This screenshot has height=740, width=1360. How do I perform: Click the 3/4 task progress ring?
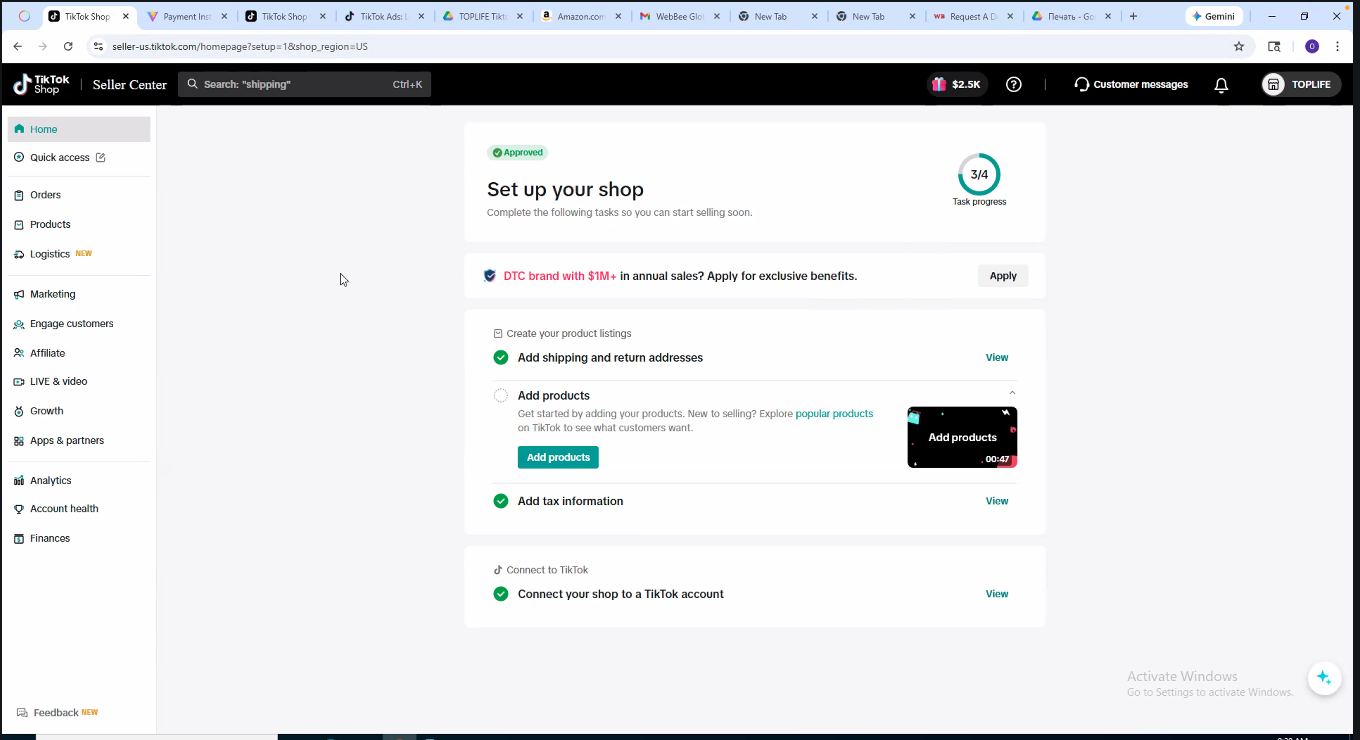click(979, 175)
